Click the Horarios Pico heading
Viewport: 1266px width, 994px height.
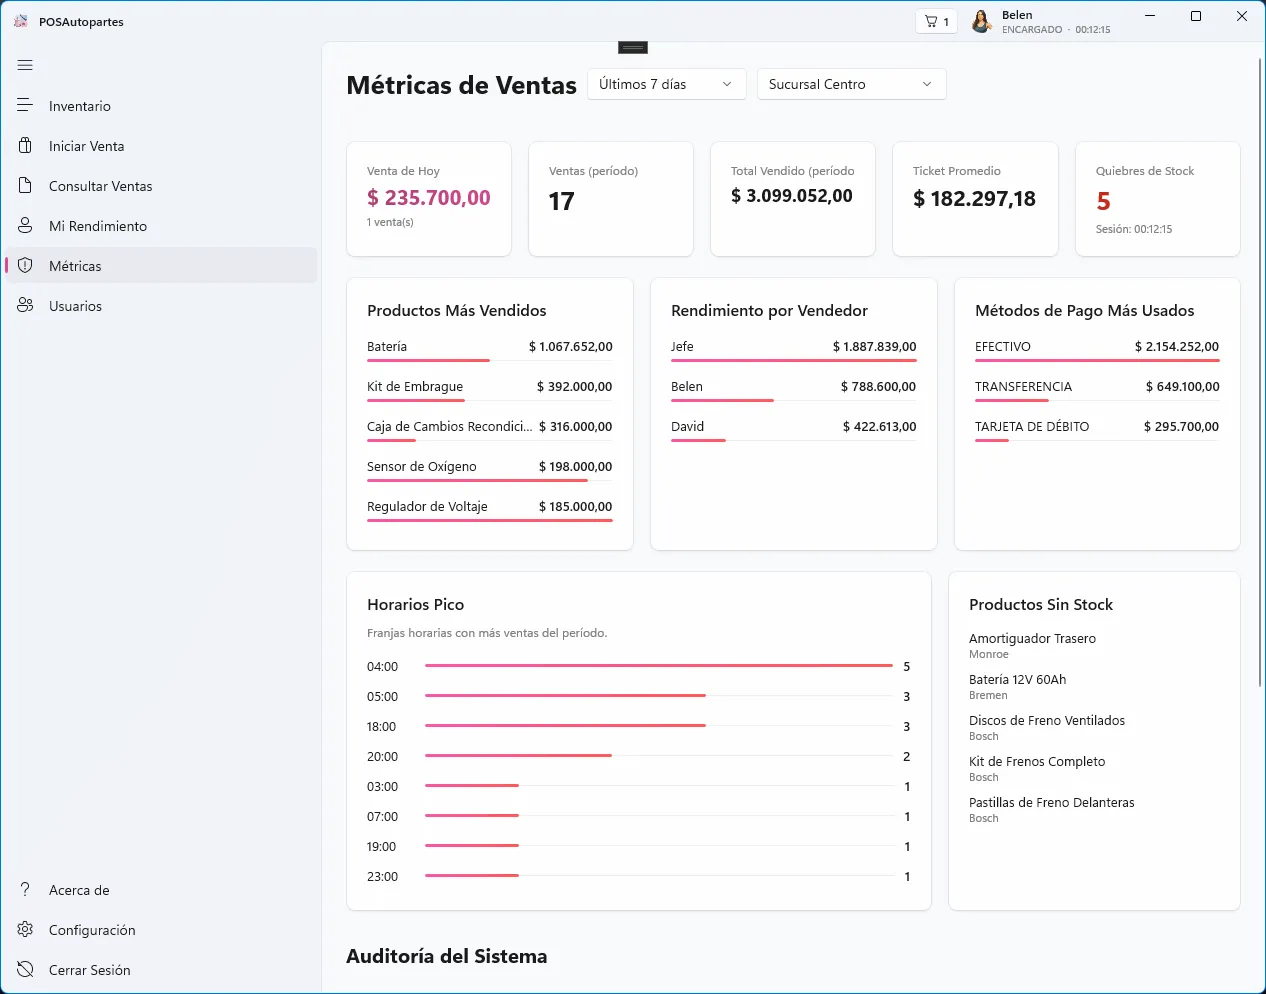click(x=415, y=605)
